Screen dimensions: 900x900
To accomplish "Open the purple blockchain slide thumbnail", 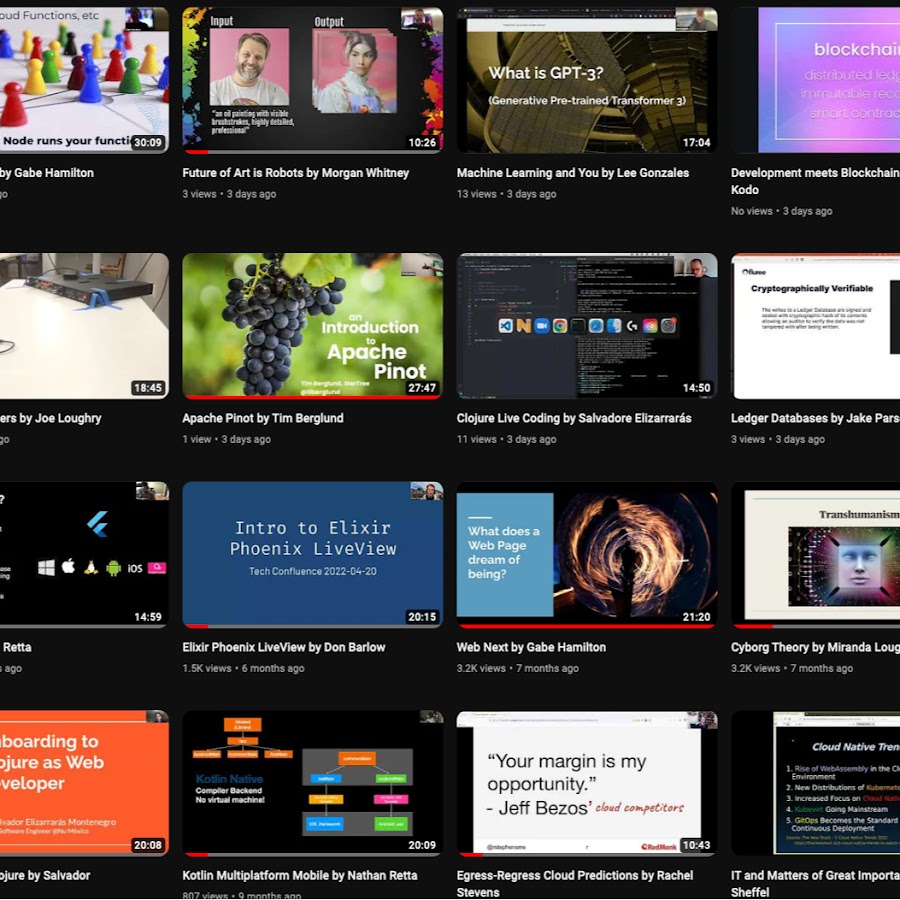I will (x=816, y=80).
